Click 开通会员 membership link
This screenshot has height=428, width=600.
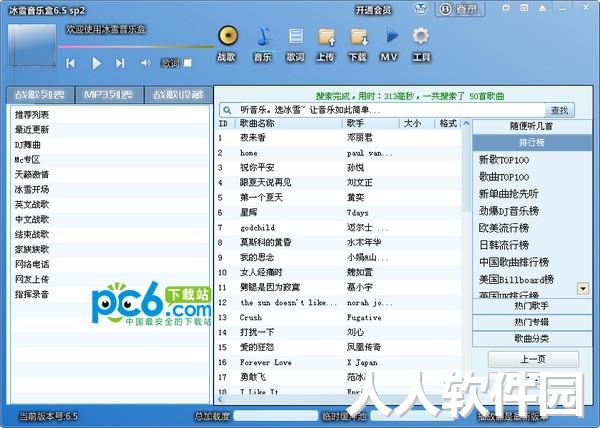373,10
